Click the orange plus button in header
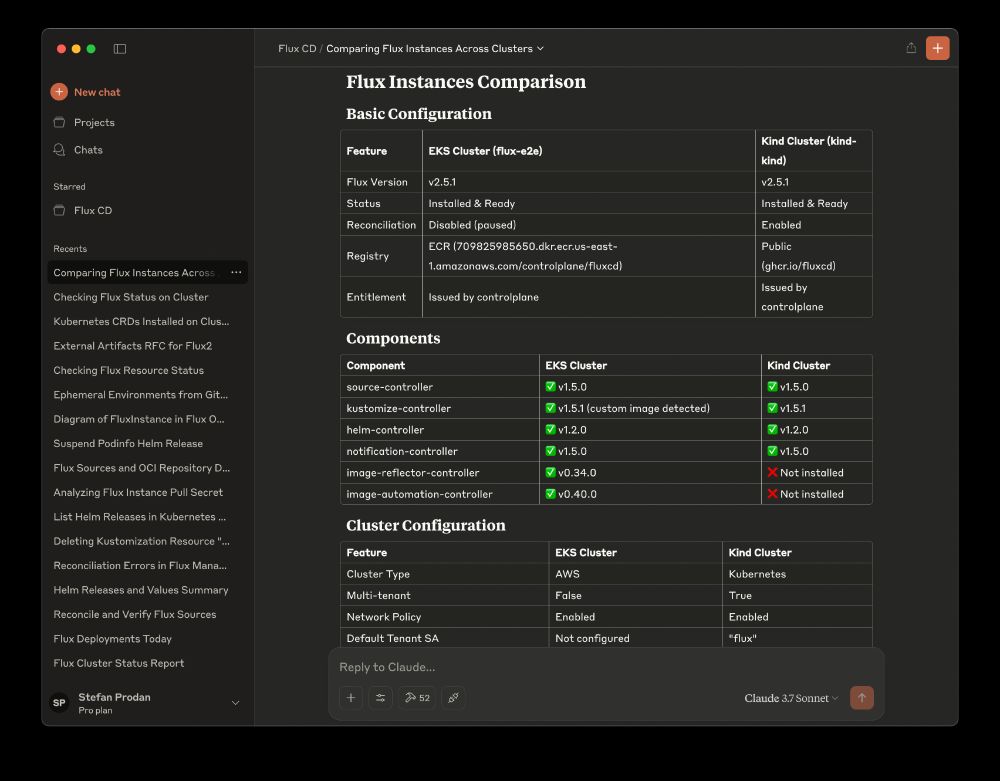Viewport: 1000px width, 781px height. [938, 48]
